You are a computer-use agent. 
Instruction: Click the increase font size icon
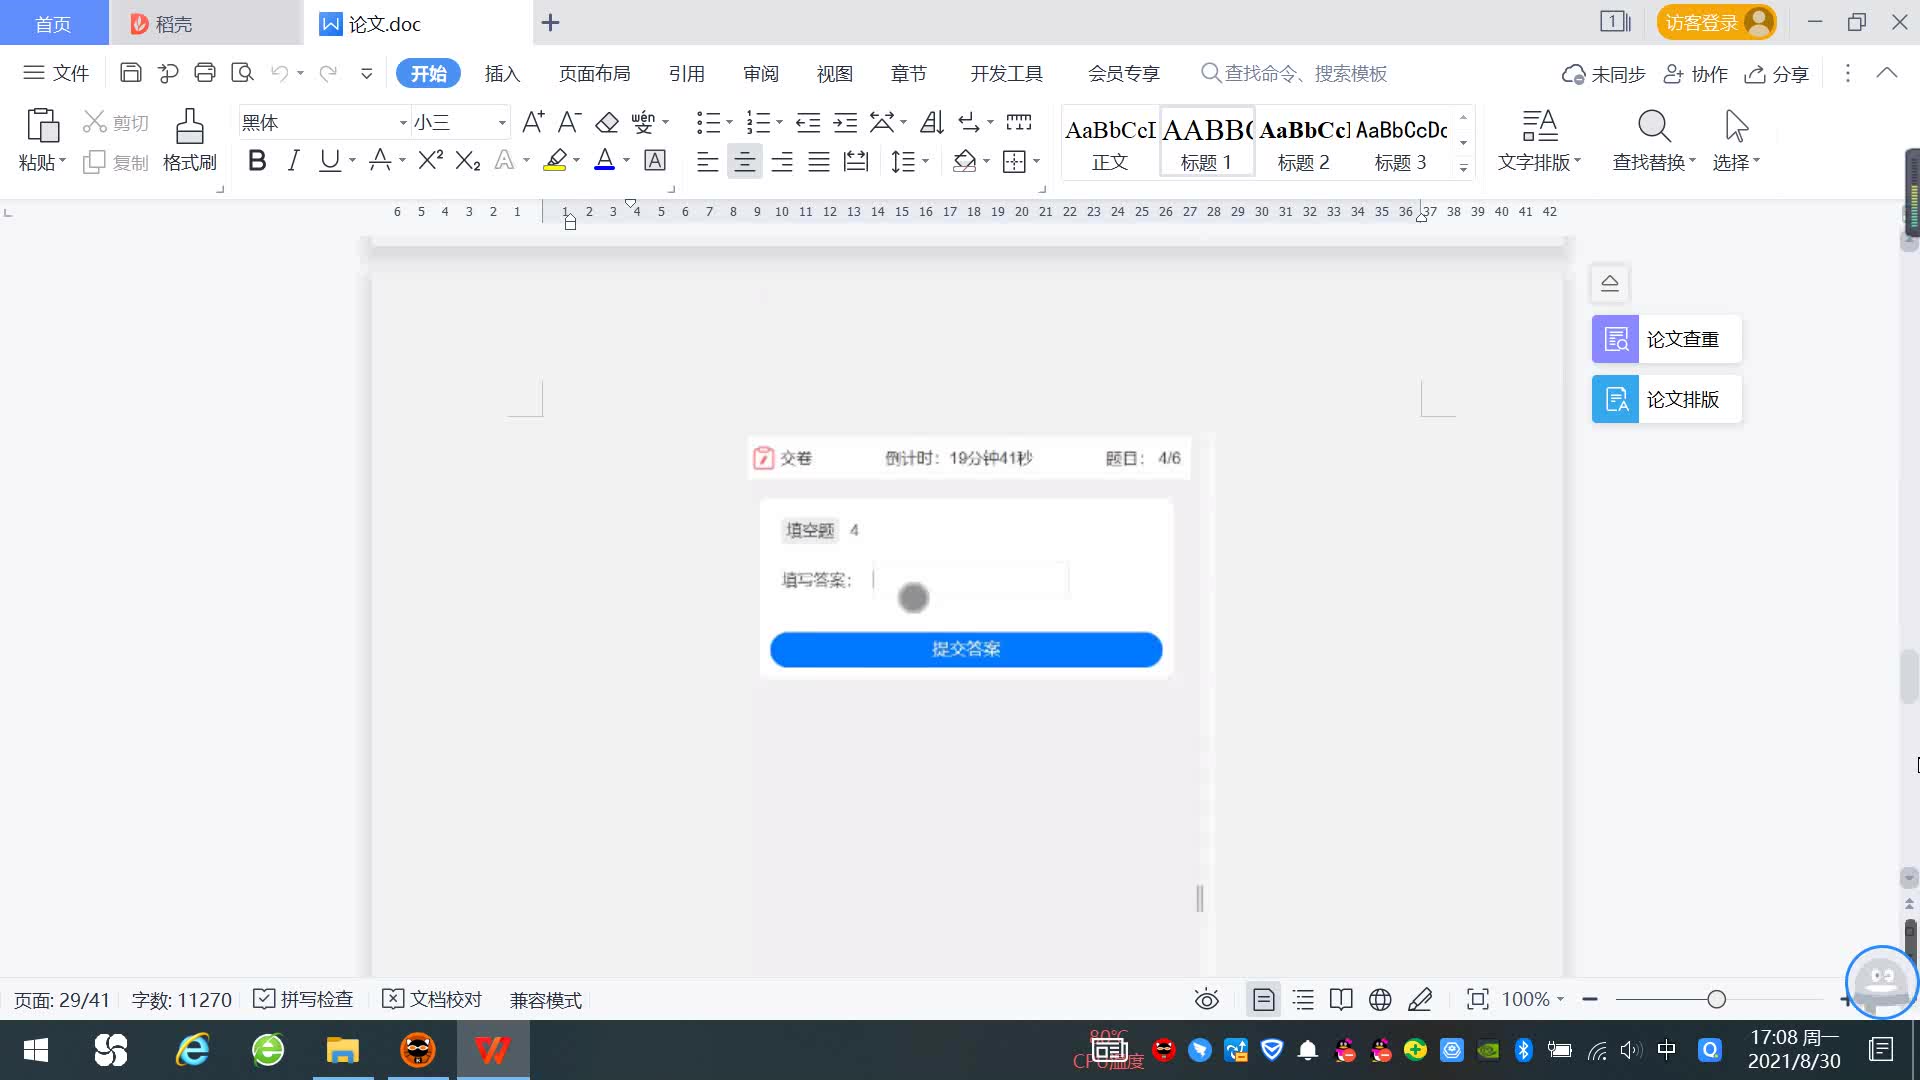click(533, 123)
